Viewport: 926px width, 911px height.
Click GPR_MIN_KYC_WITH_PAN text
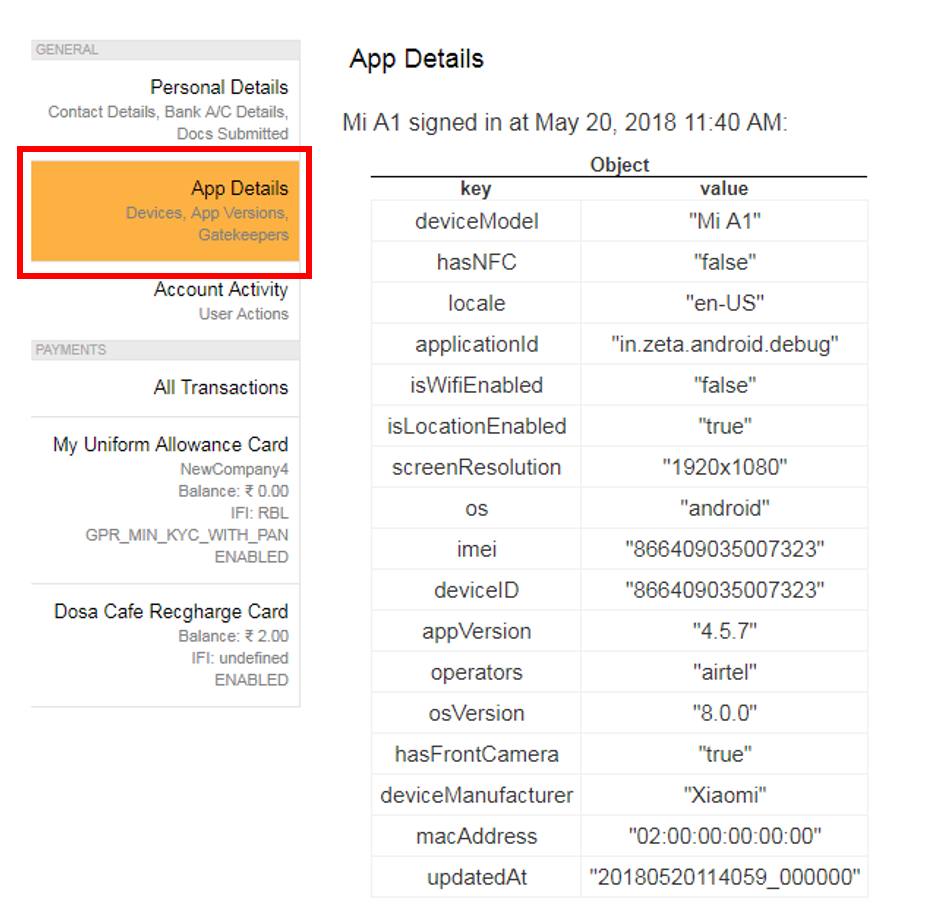click(x=187, y=536)
